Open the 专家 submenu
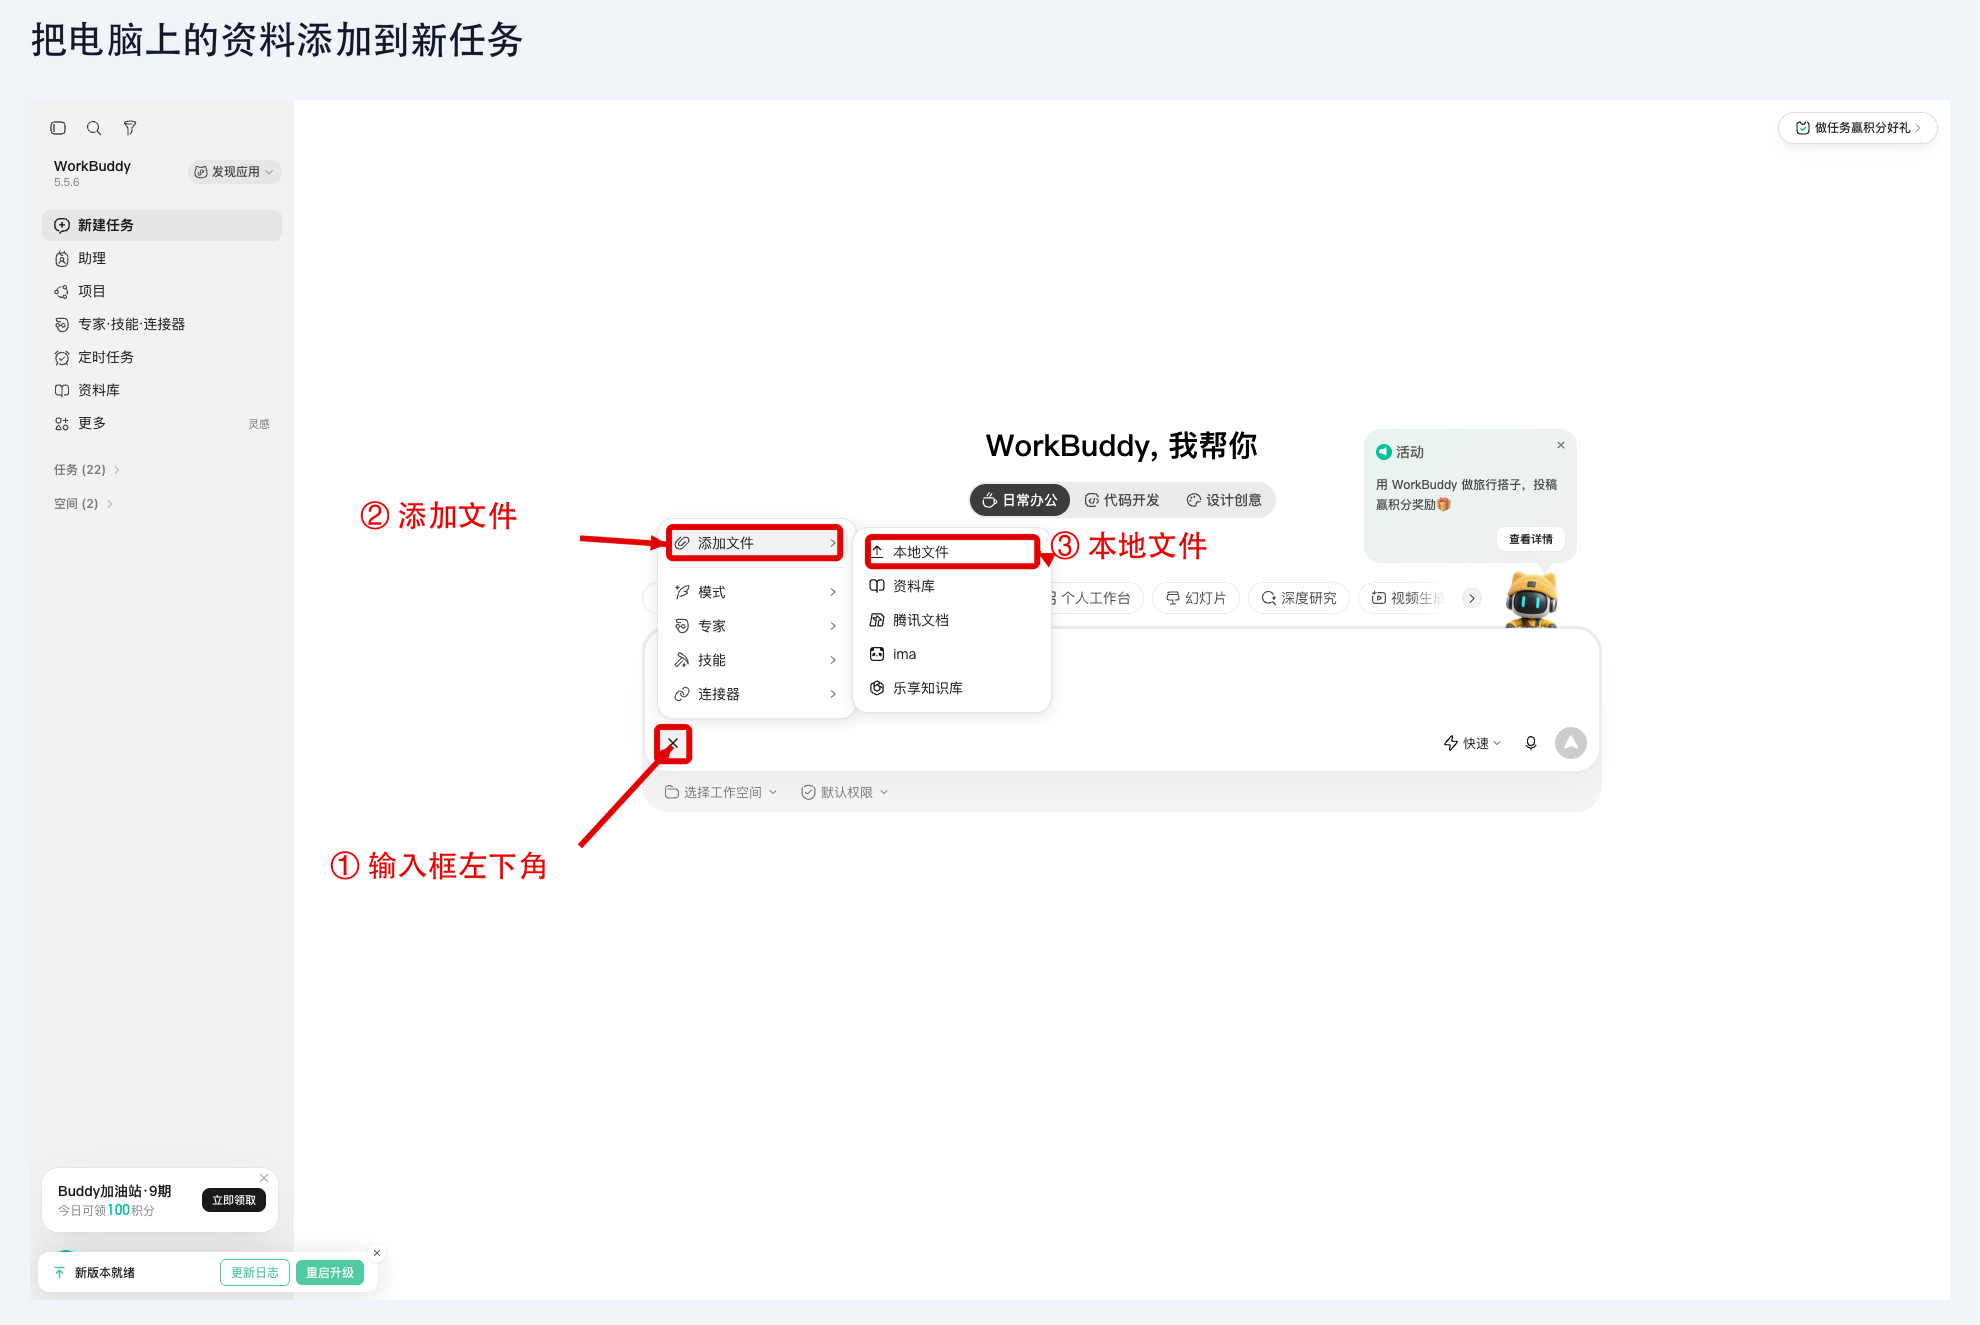 (x=755, y=626)
